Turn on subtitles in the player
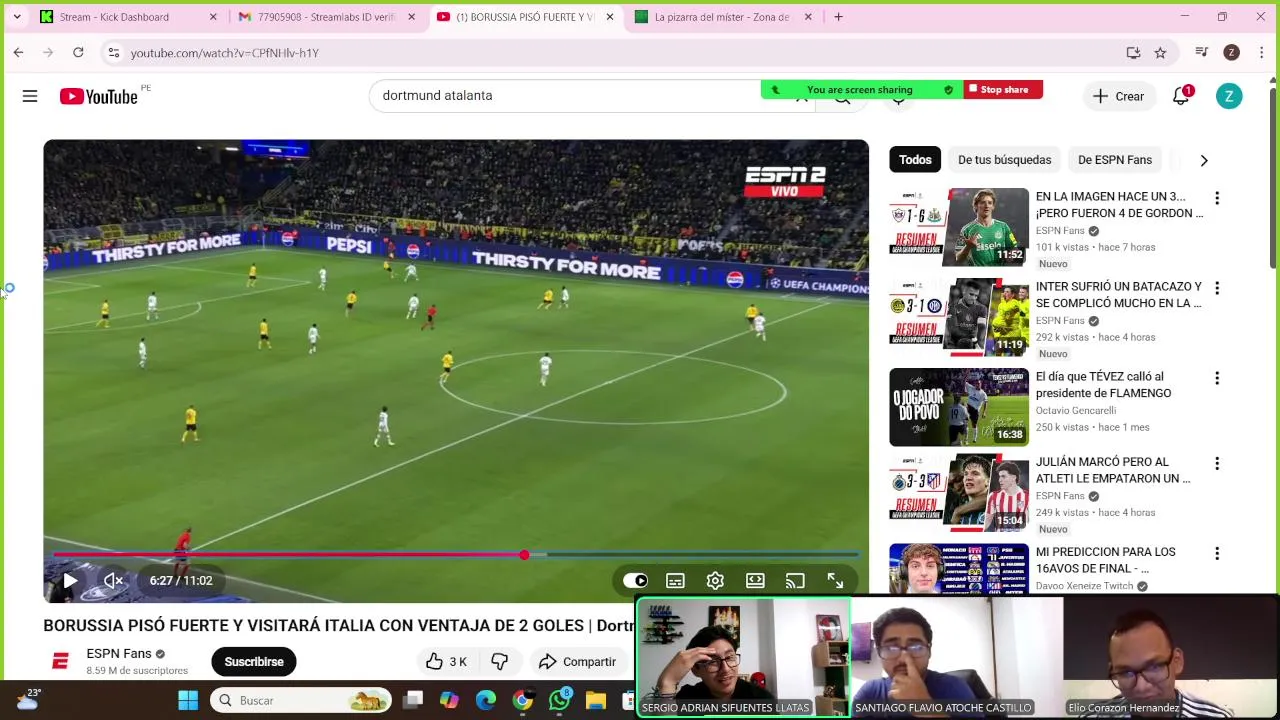This screenshot has width=1280, height=720. (675, 580)
